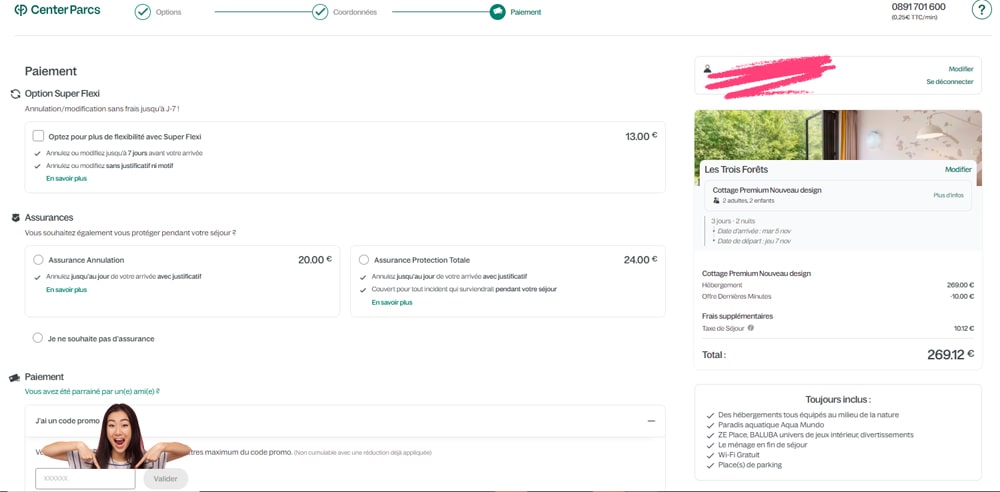Select the Assurance Protection Totale radio button
The width and height of the screenshot is (1000, 492).
pos(364,260)
